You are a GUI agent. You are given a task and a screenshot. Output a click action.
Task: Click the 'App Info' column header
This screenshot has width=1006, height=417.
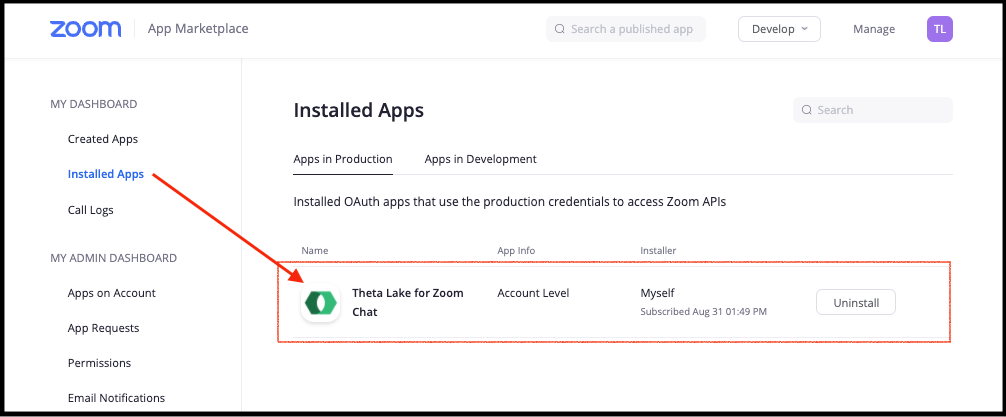(x=516, y=250)
